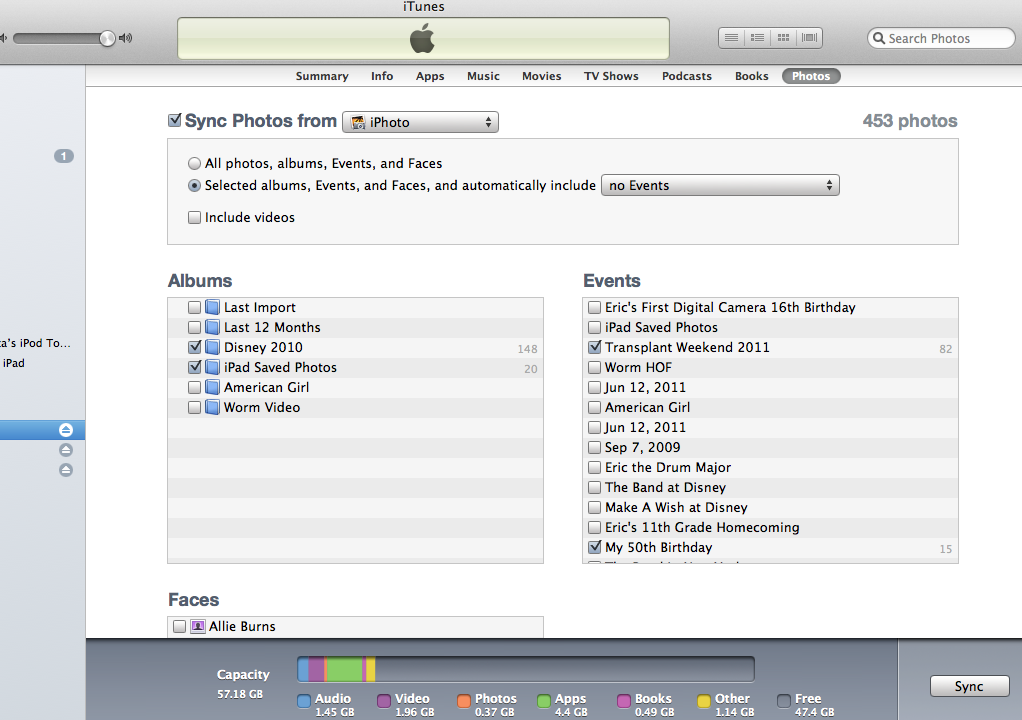Click the Apple logo in display
This screenshot has height=720, width=1022.
click(x=422, y=38)
